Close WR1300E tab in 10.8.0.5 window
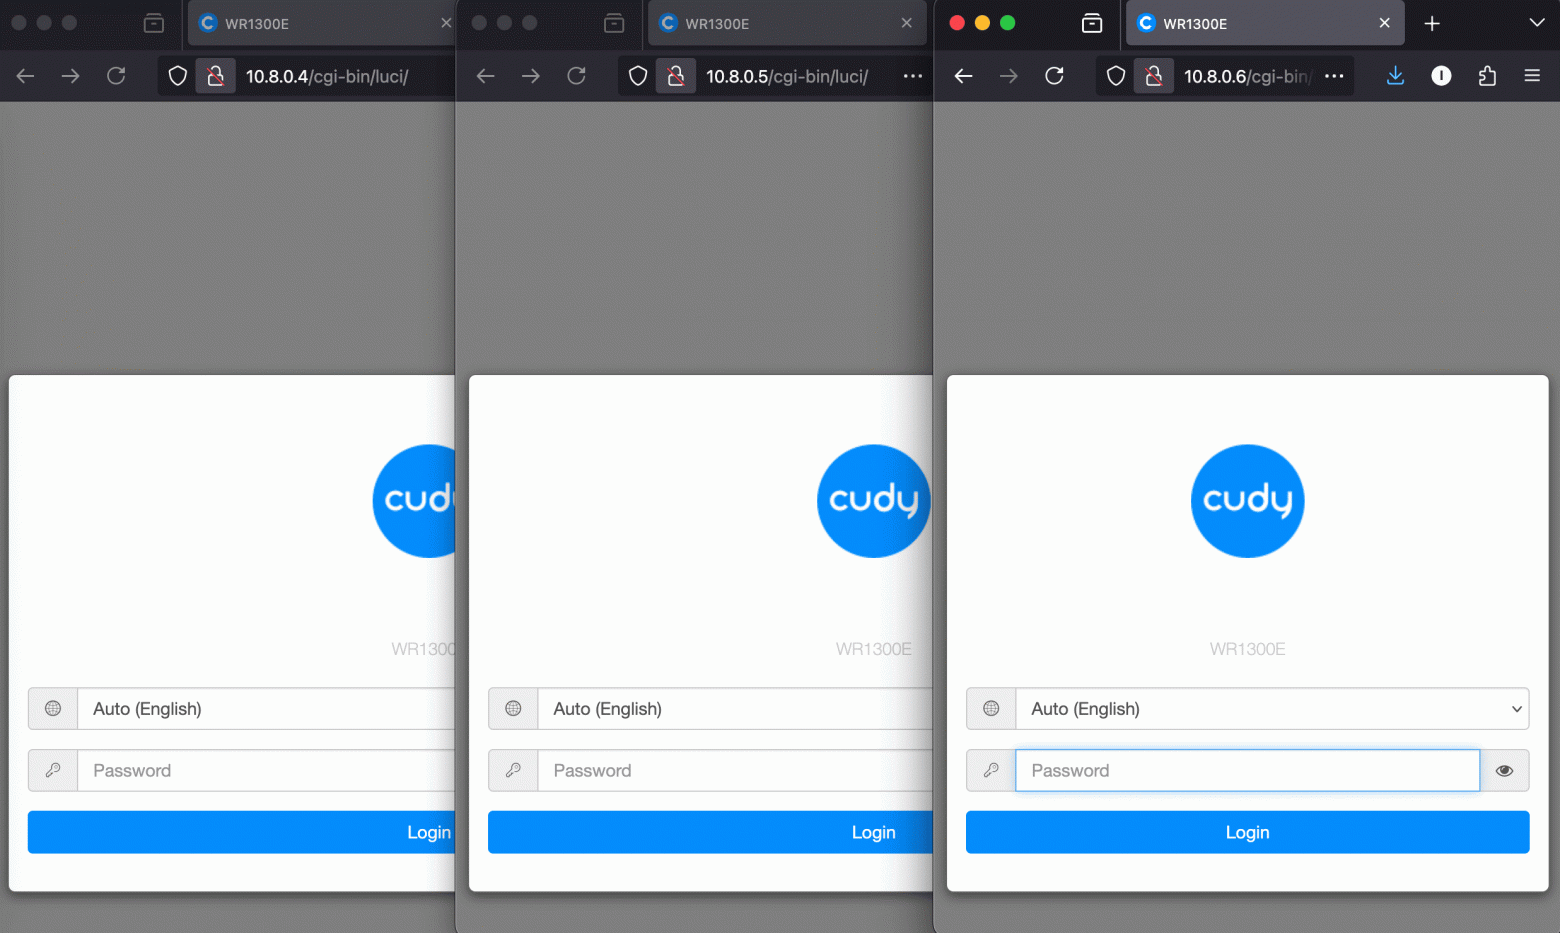This screenshot has width=1560, height=933. tap(906, 23)
